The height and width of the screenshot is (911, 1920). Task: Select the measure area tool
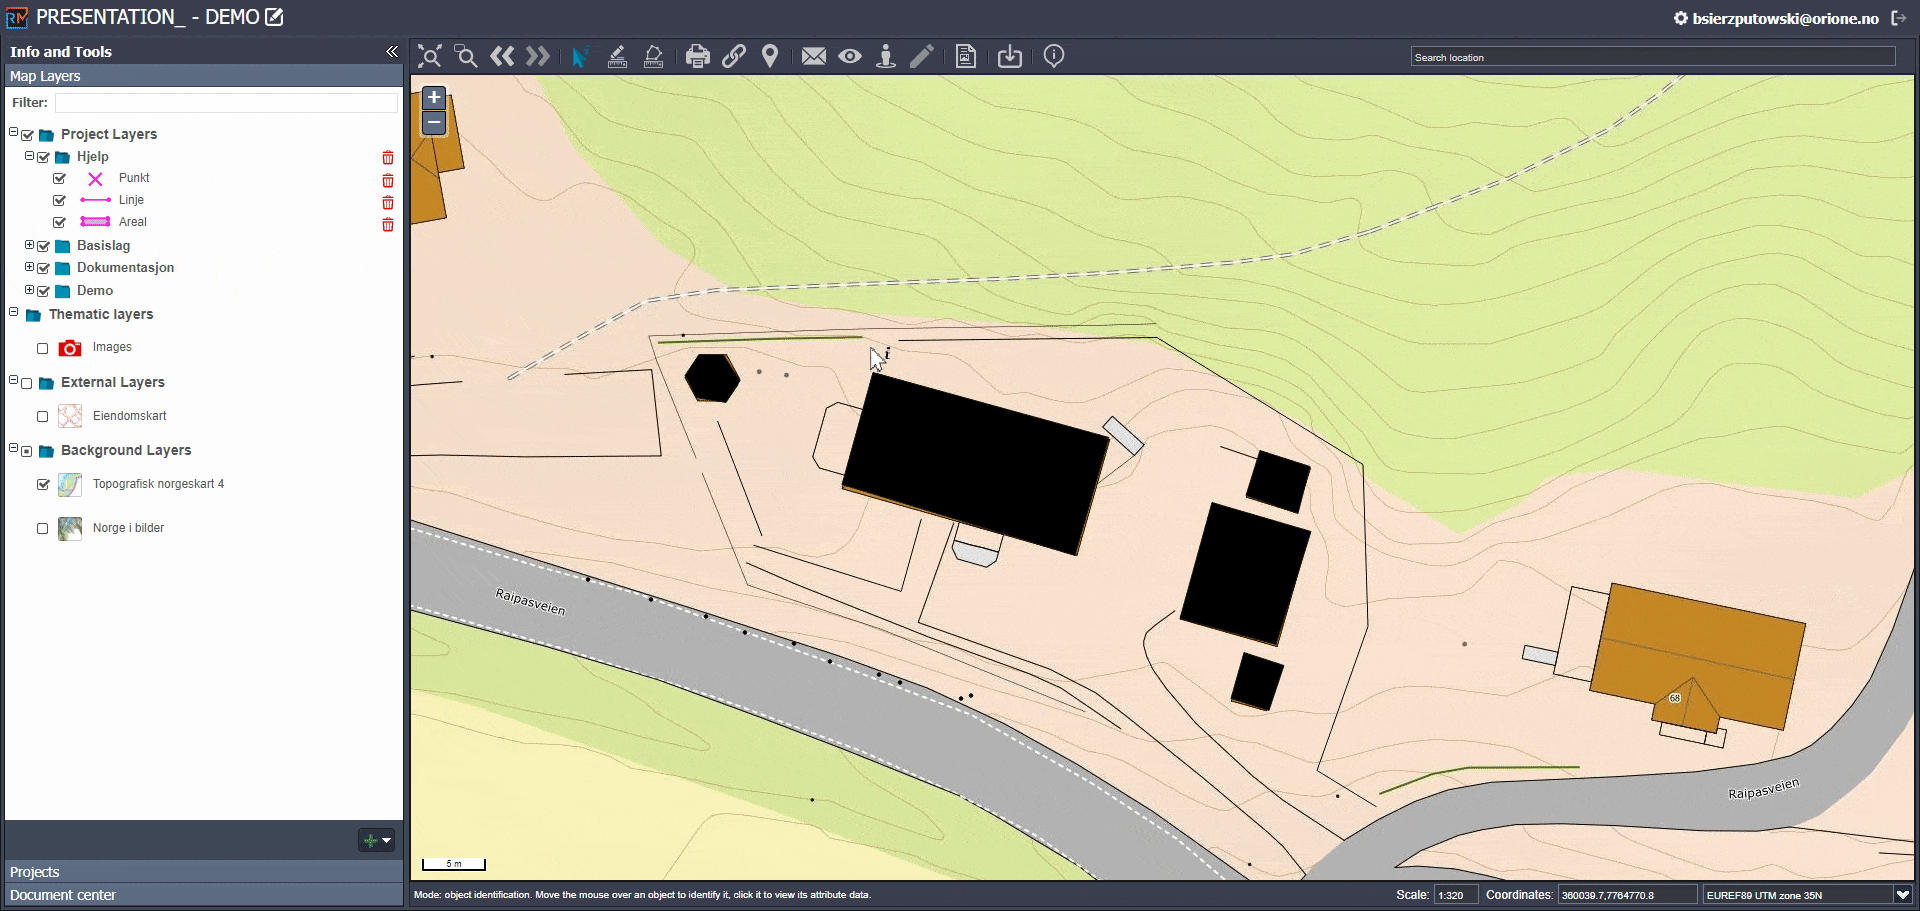(653, 56)
